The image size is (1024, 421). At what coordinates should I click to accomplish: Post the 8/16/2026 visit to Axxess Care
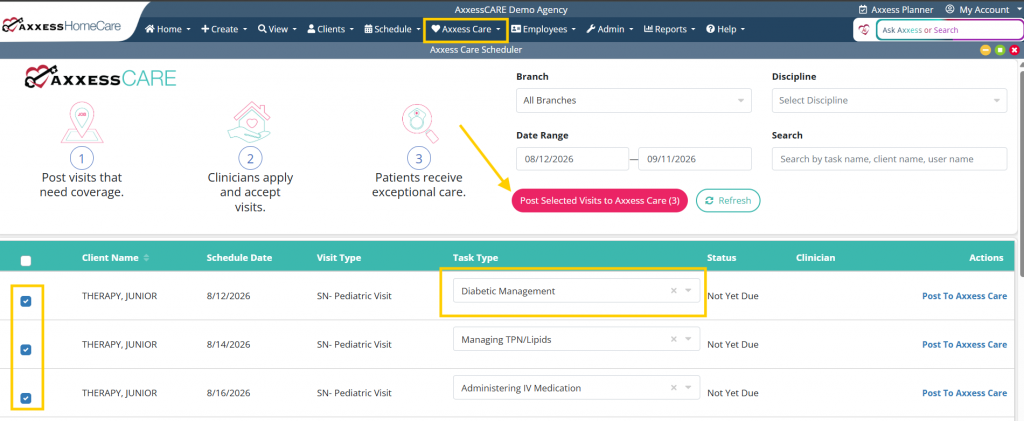coord(965,393)
